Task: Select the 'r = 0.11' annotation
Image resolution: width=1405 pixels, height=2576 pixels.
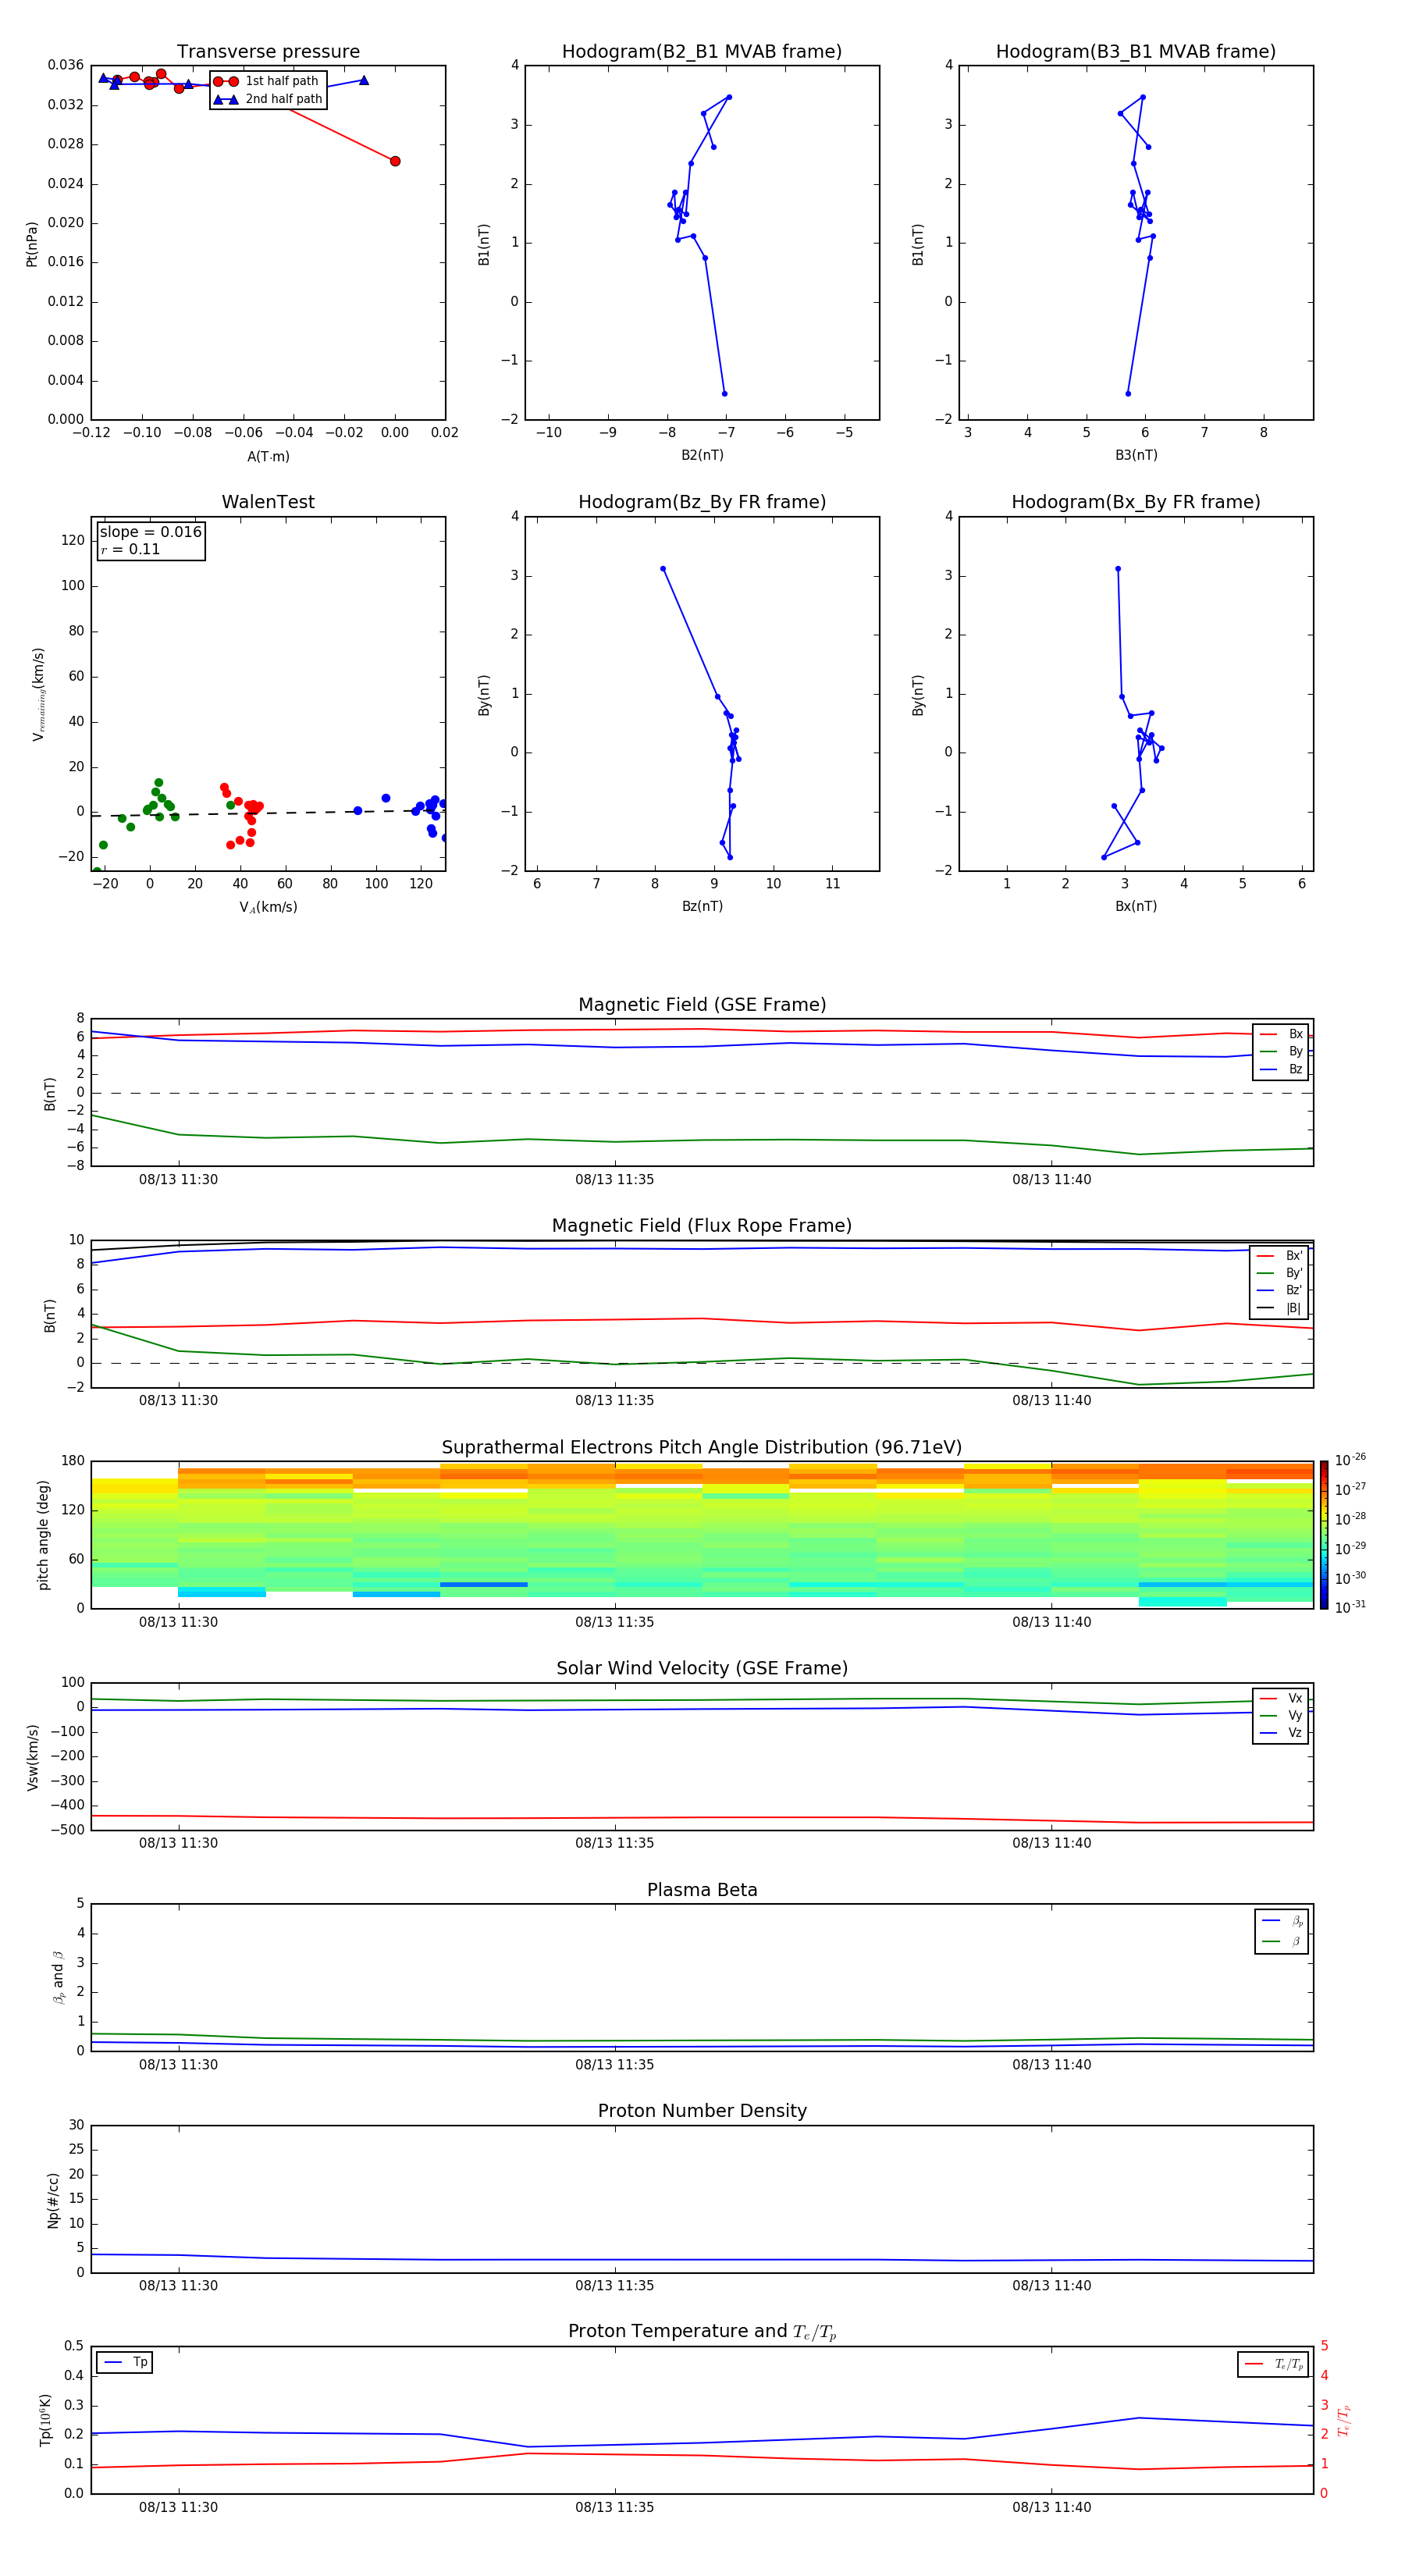Action: click(130, 550)
